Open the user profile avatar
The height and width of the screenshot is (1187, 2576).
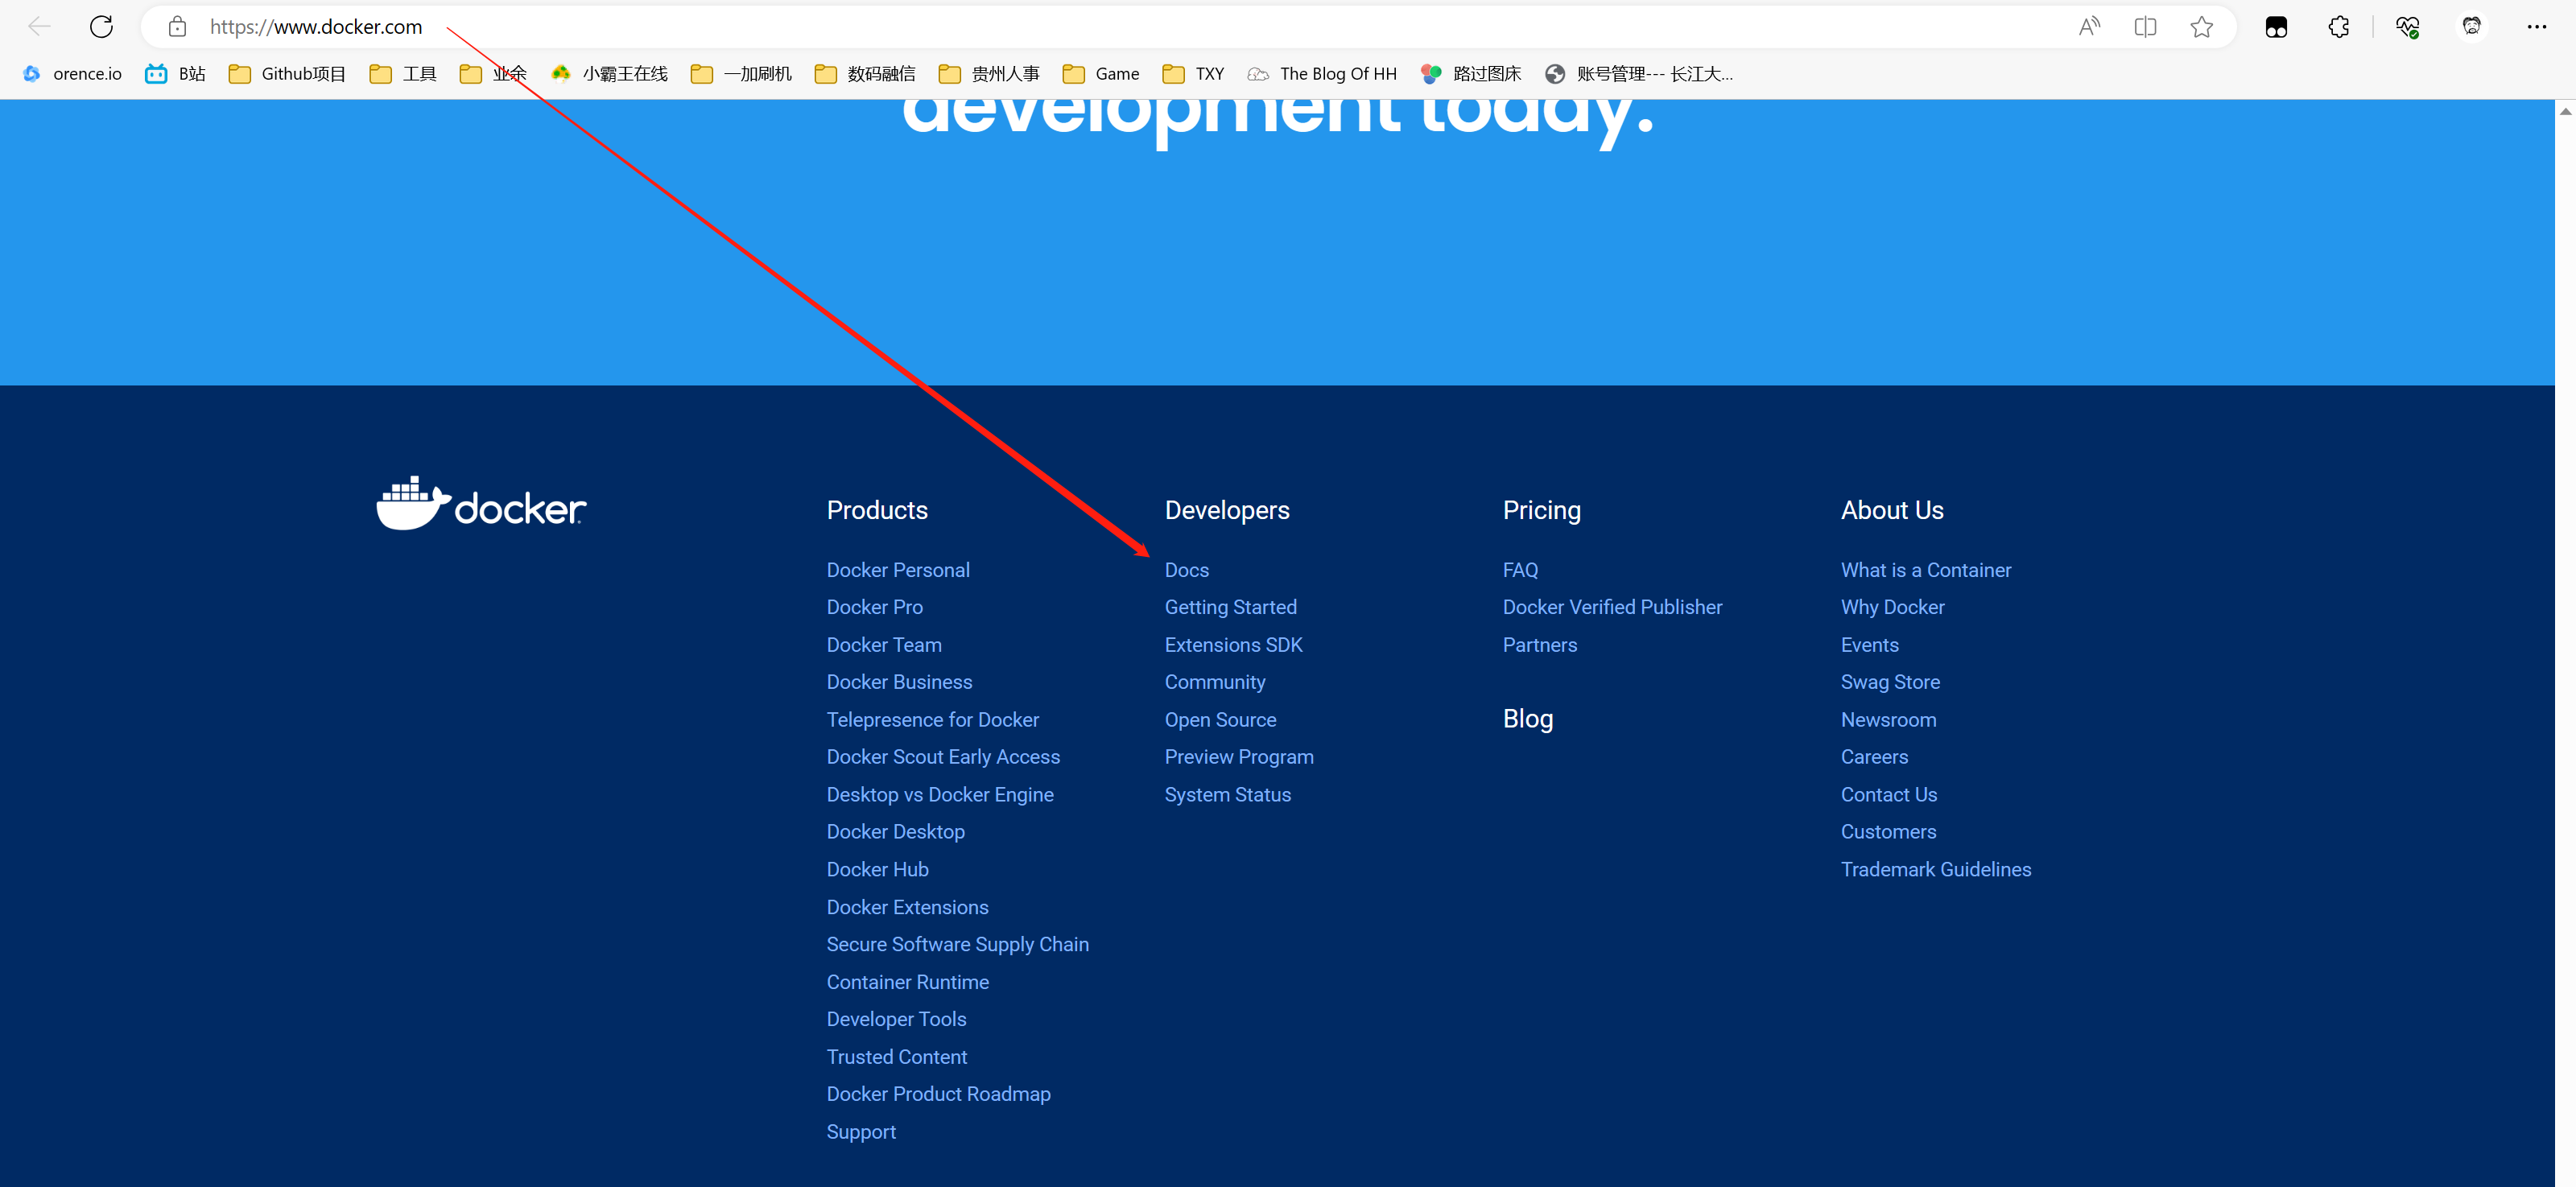tap(2472, 27)
